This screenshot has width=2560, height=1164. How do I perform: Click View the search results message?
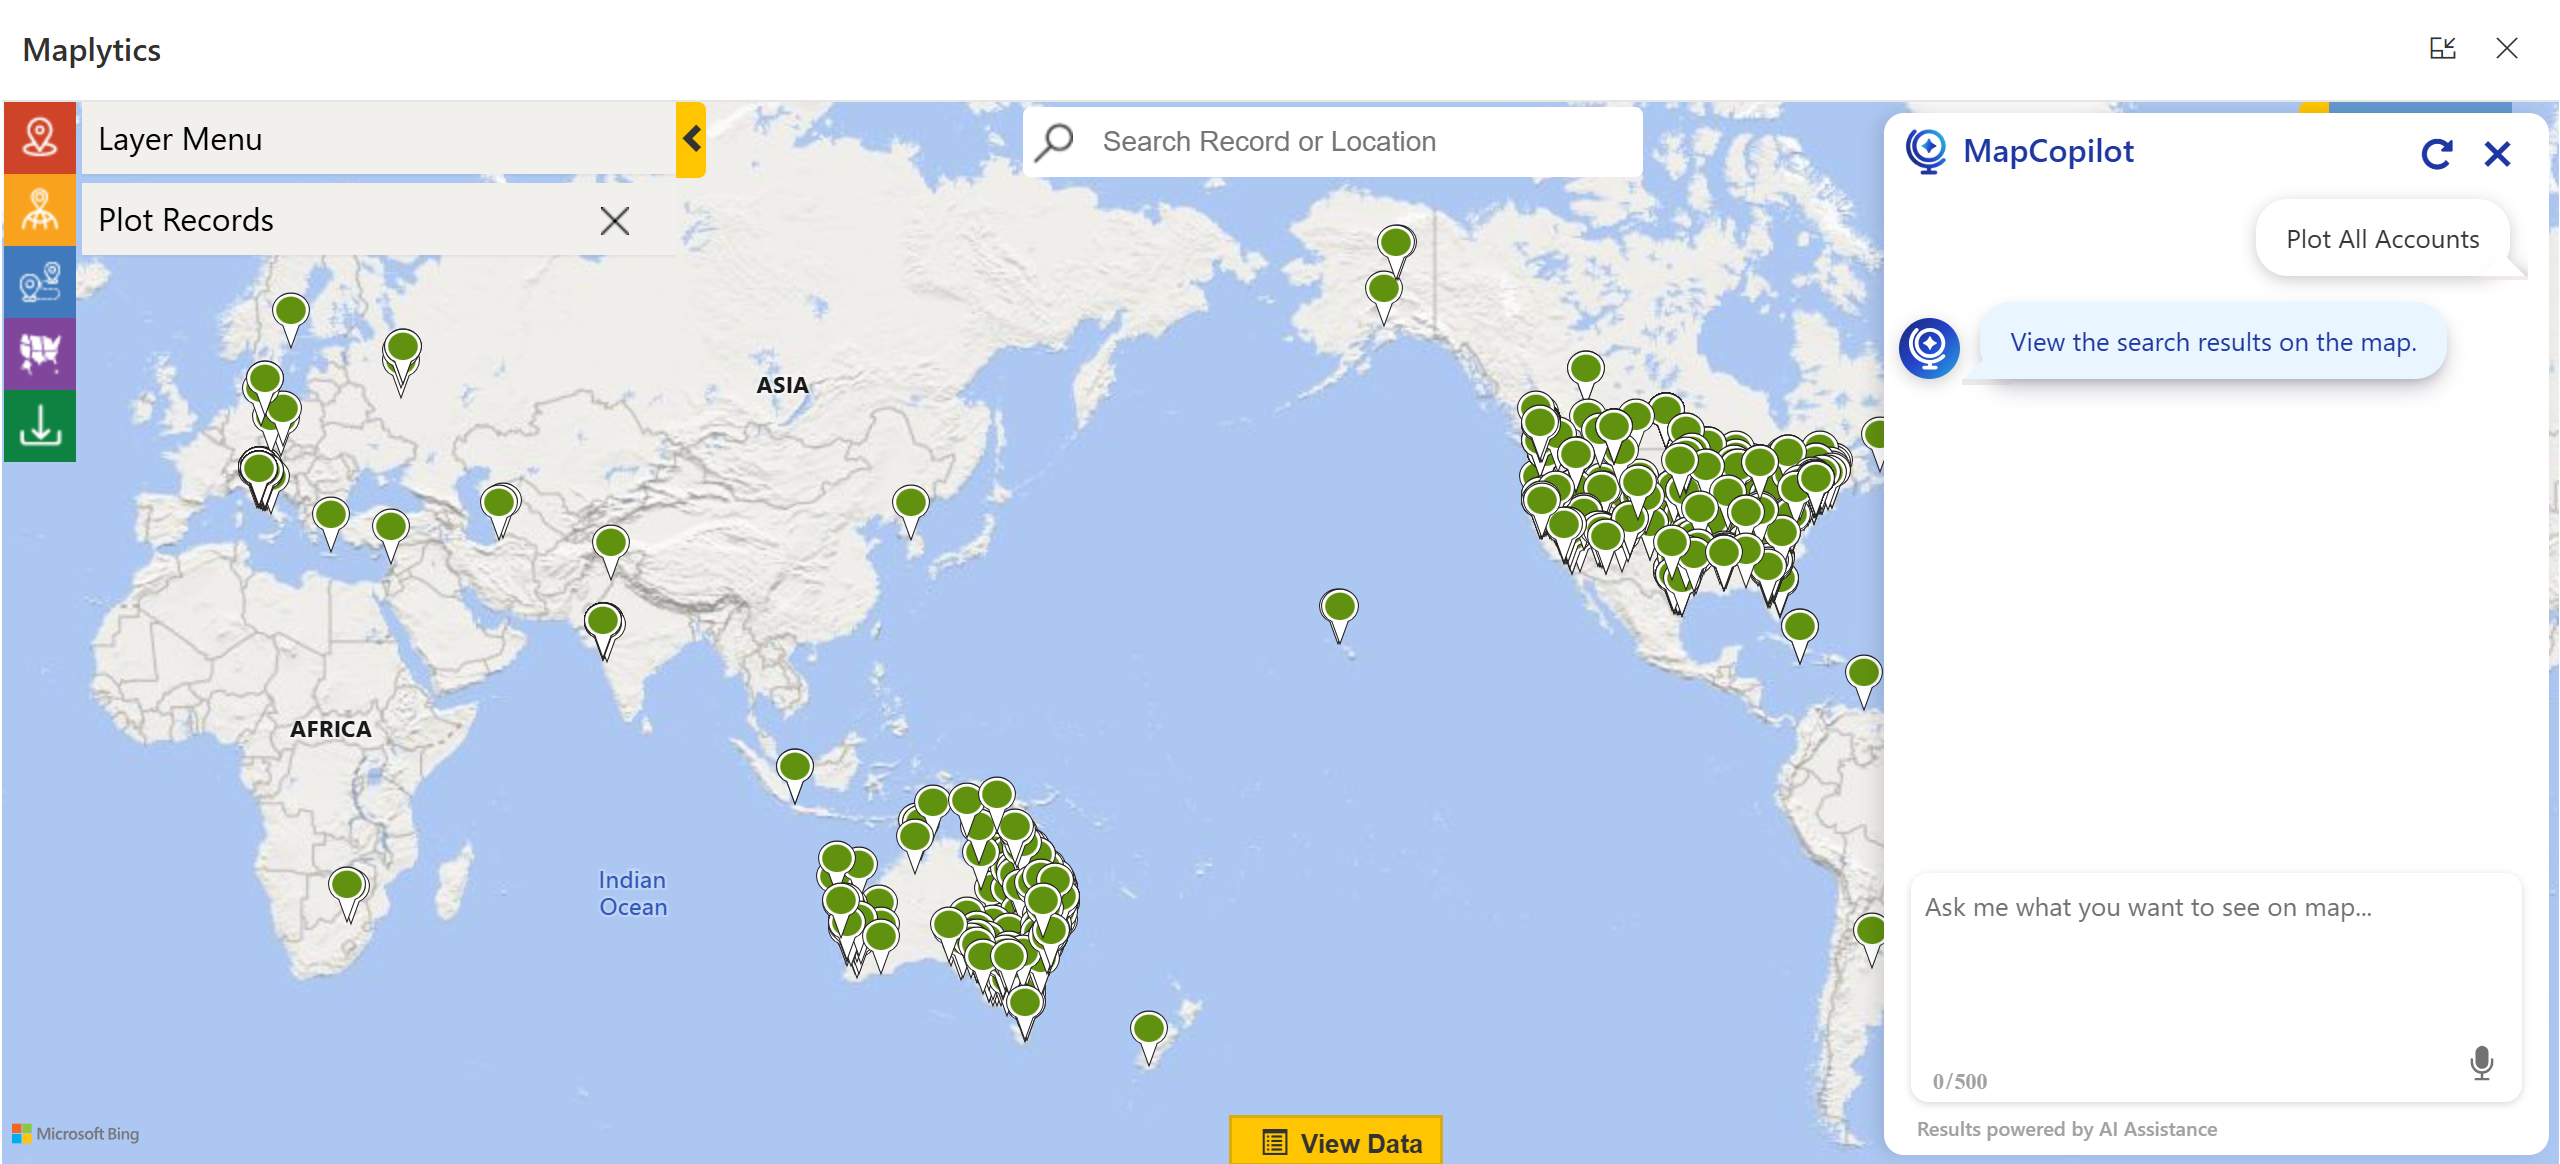click(2212, 342)
